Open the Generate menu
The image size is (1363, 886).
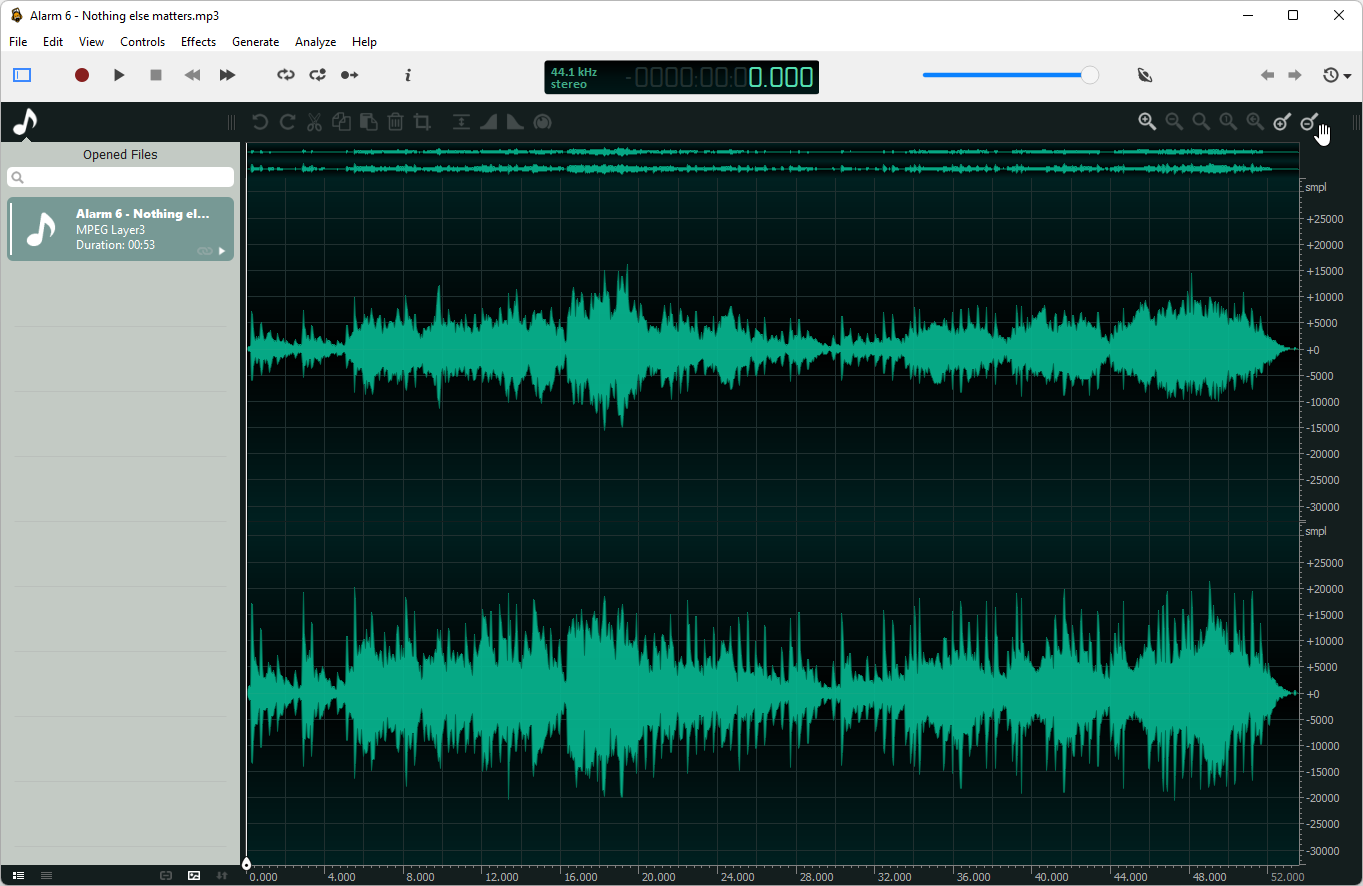(x=255, y=42)
